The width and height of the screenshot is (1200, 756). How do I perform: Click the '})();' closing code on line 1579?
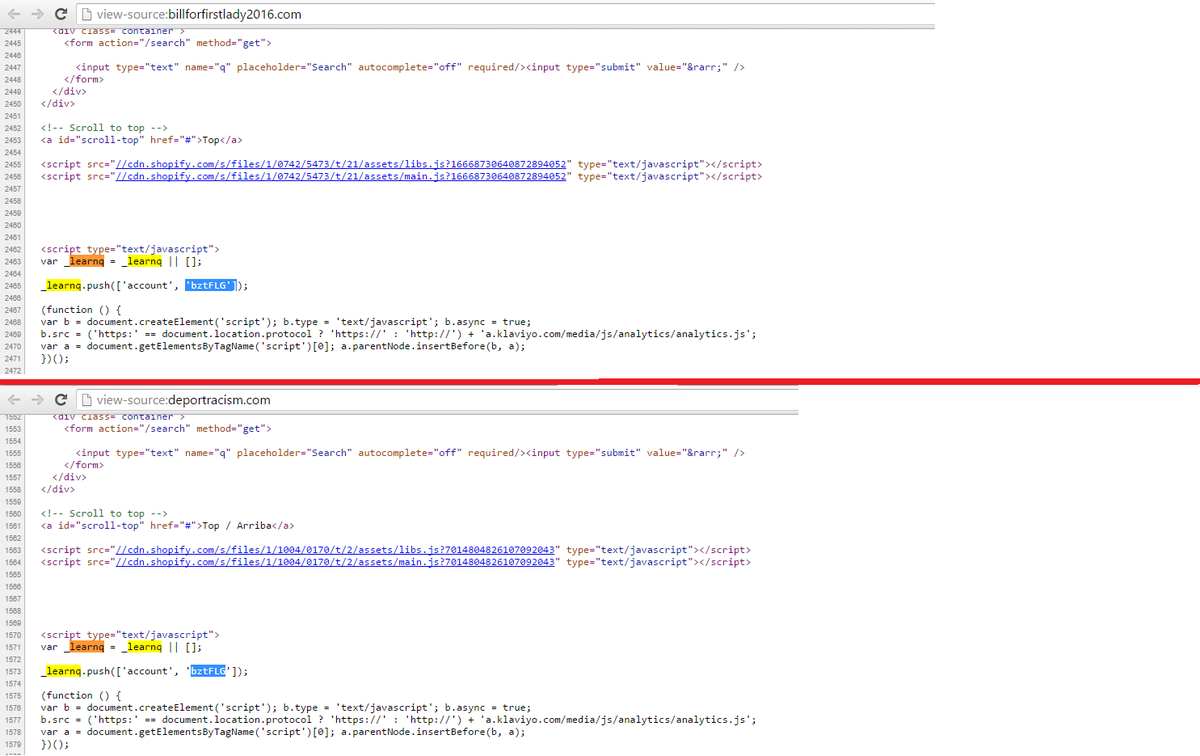tap(55, 744)
